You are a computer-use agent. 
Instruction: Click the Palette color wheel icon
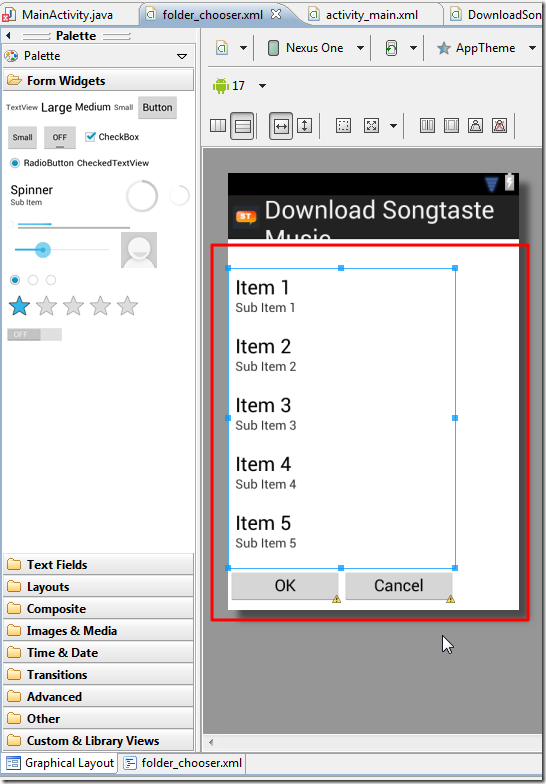click(11, 56)
